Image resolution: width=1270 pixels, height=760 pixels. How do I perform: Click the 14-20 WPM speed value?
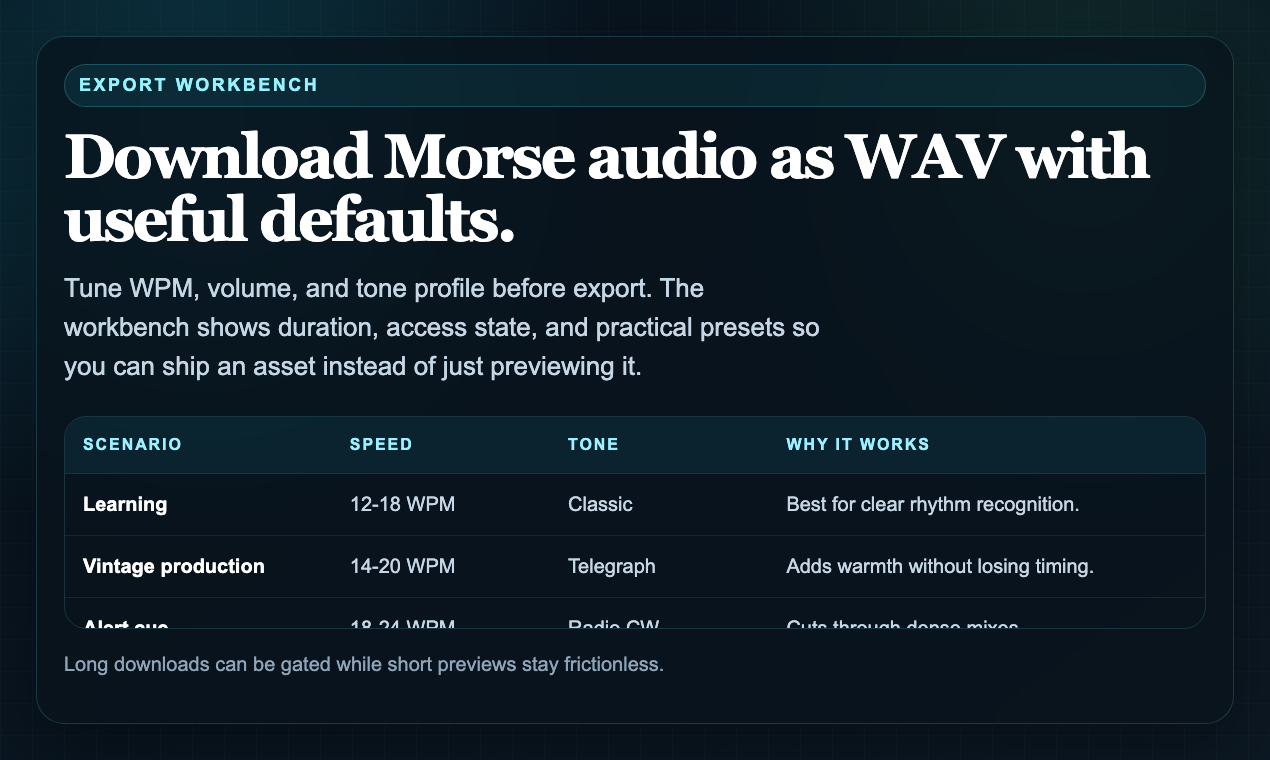pyautogui.click(x=402, y=566)
